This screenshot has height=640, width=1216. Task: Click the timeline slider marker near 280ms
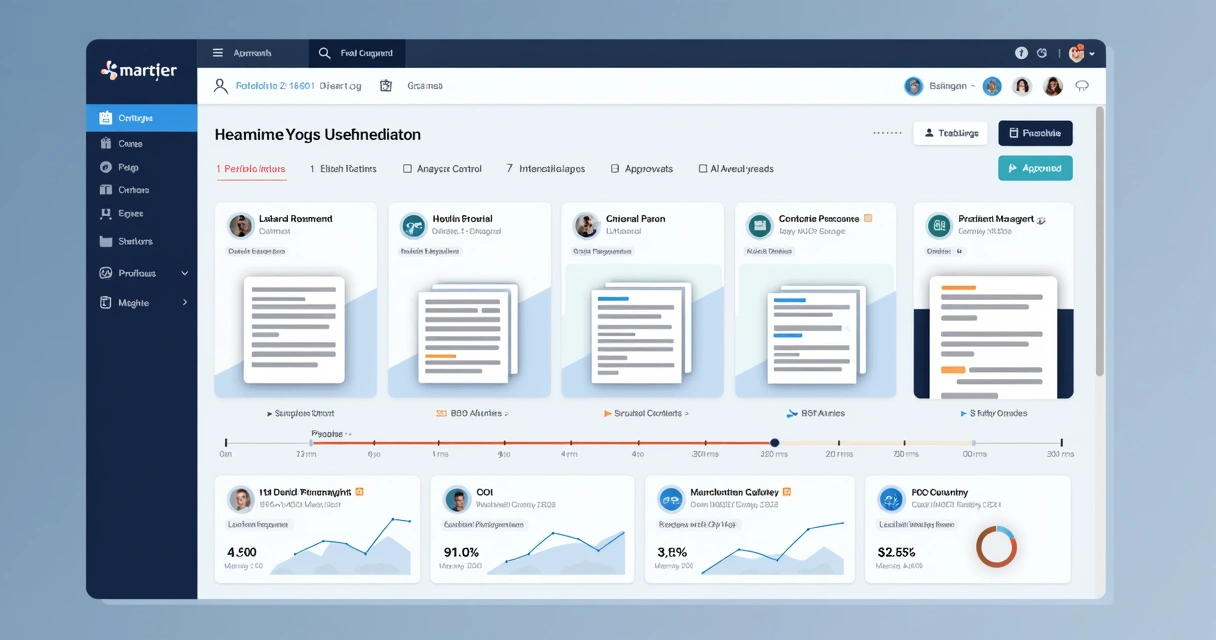[775, 441]
